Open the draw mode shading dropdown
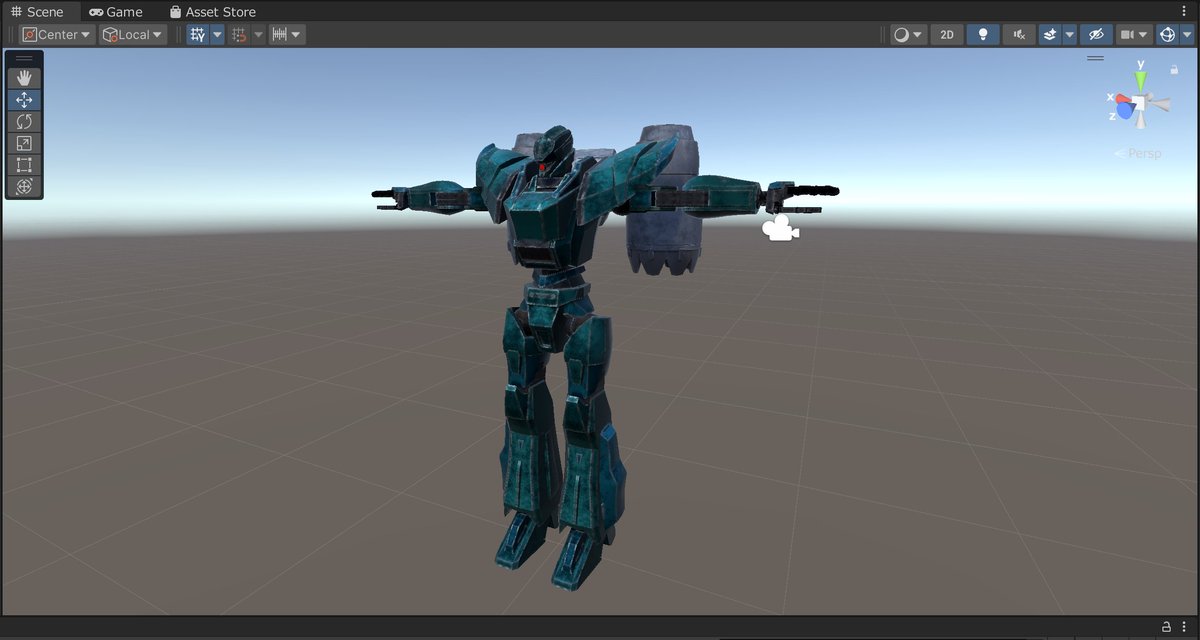 pos(909,35)
